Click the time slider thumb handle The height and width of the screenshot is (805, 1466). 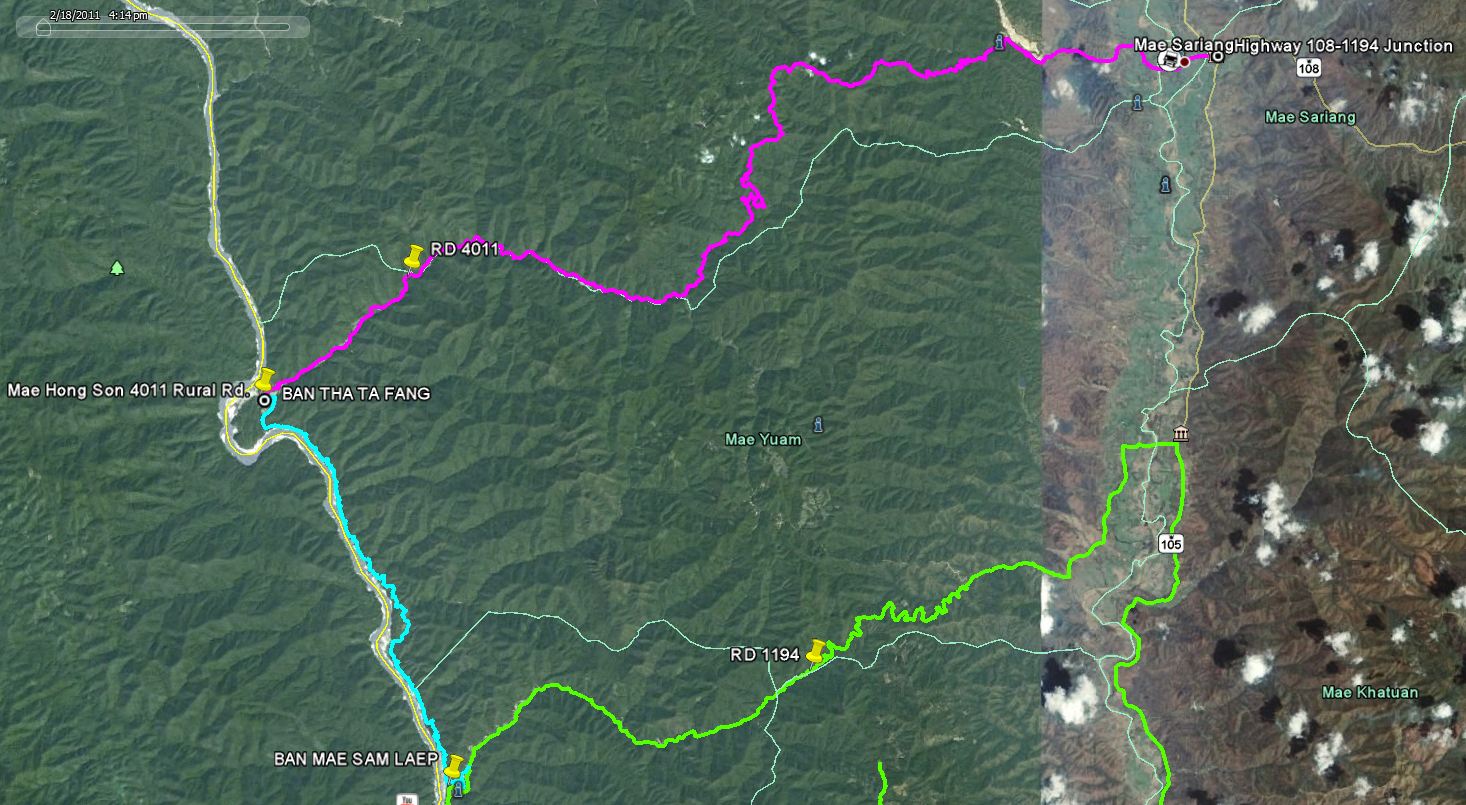[x=43, y=28]
